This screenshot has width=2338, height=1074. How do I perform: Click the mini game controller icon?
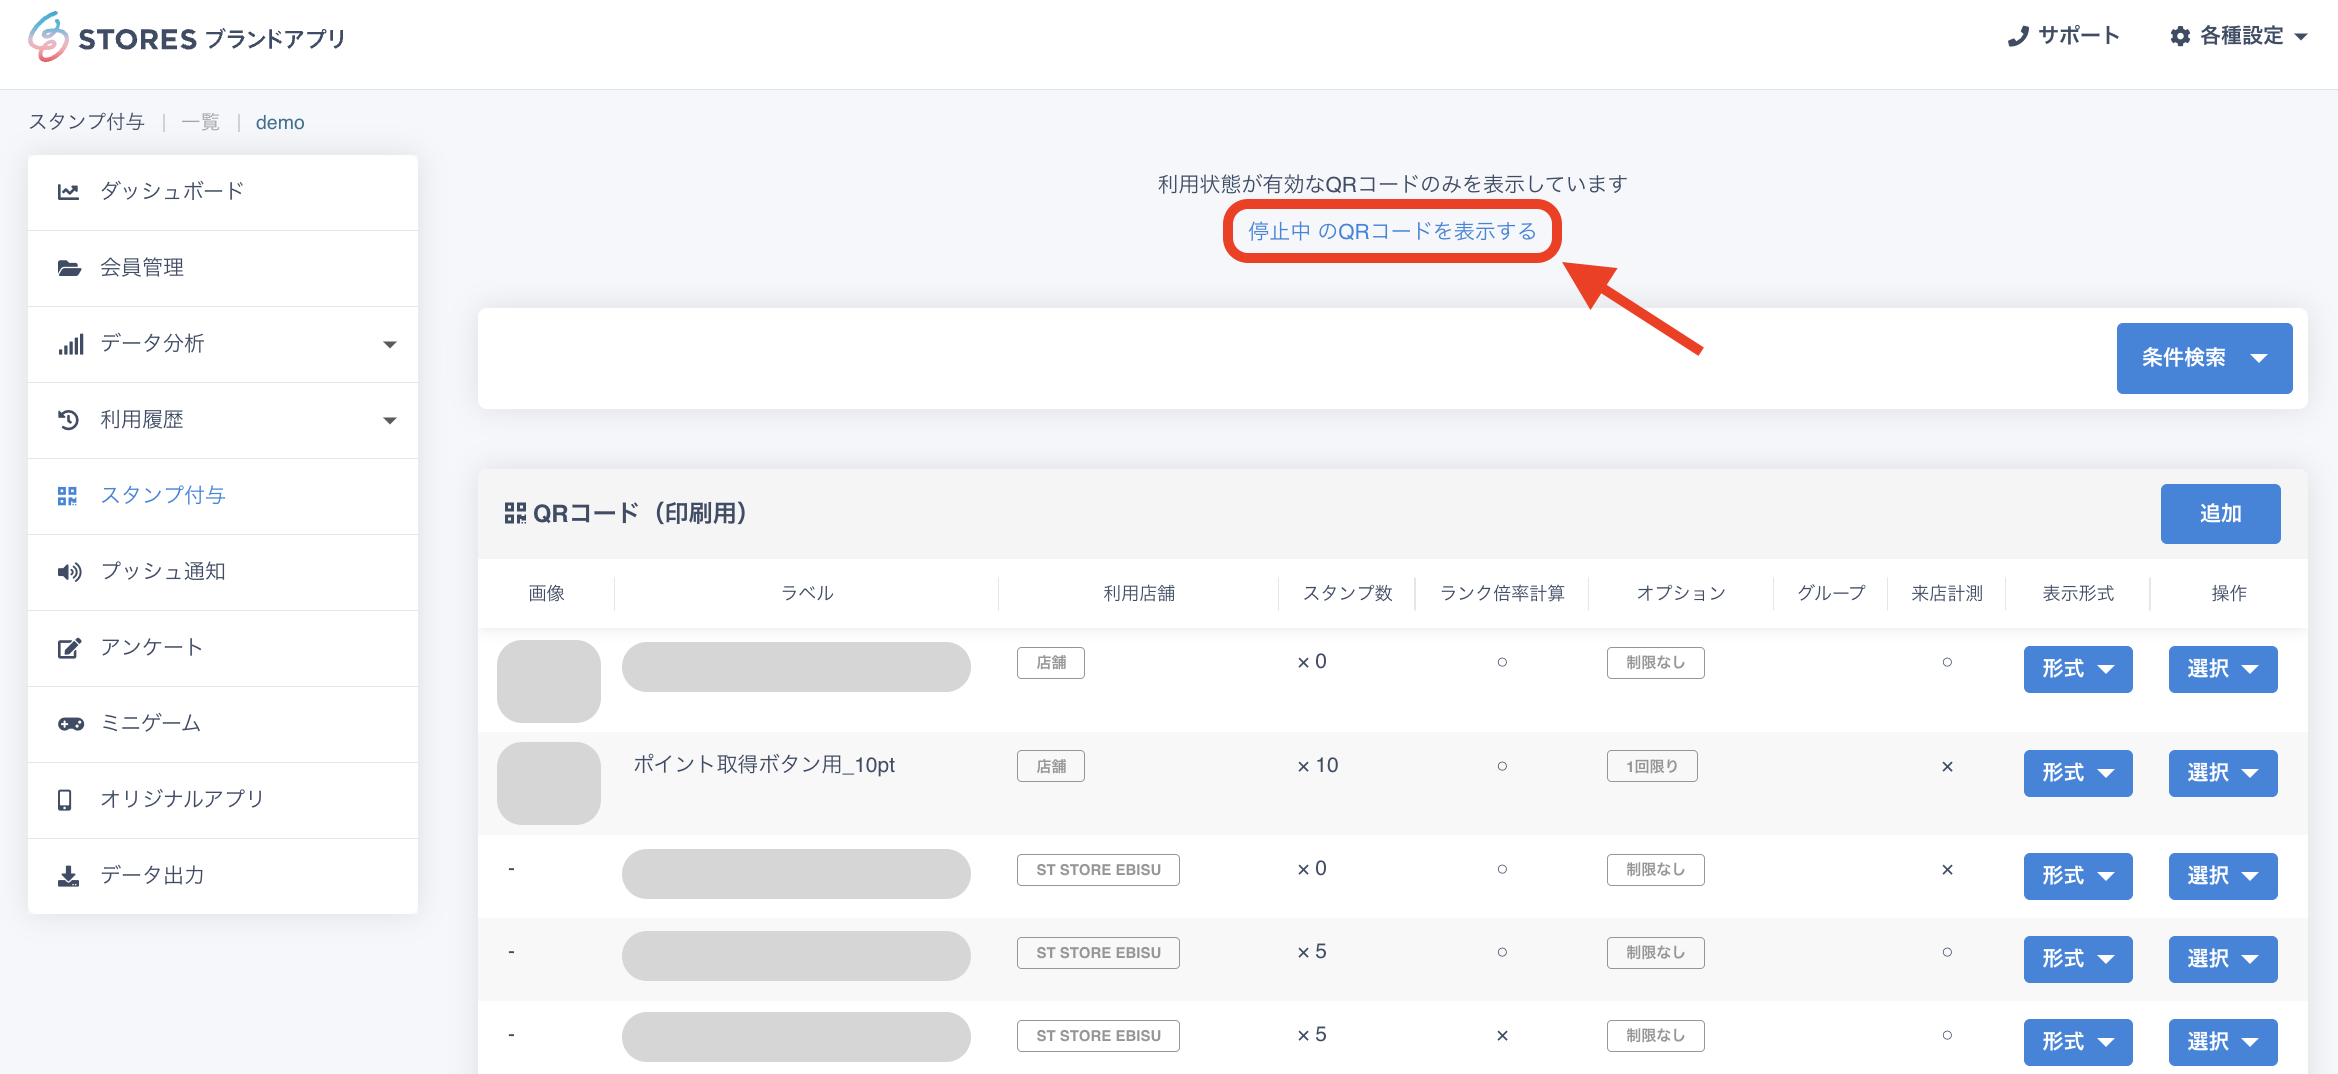70,724
